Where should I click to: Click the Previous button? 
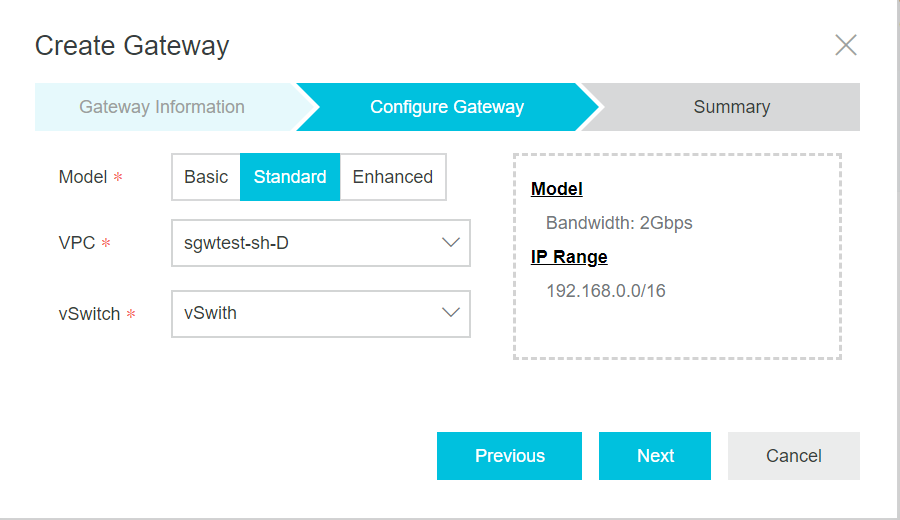click(509, 456)
